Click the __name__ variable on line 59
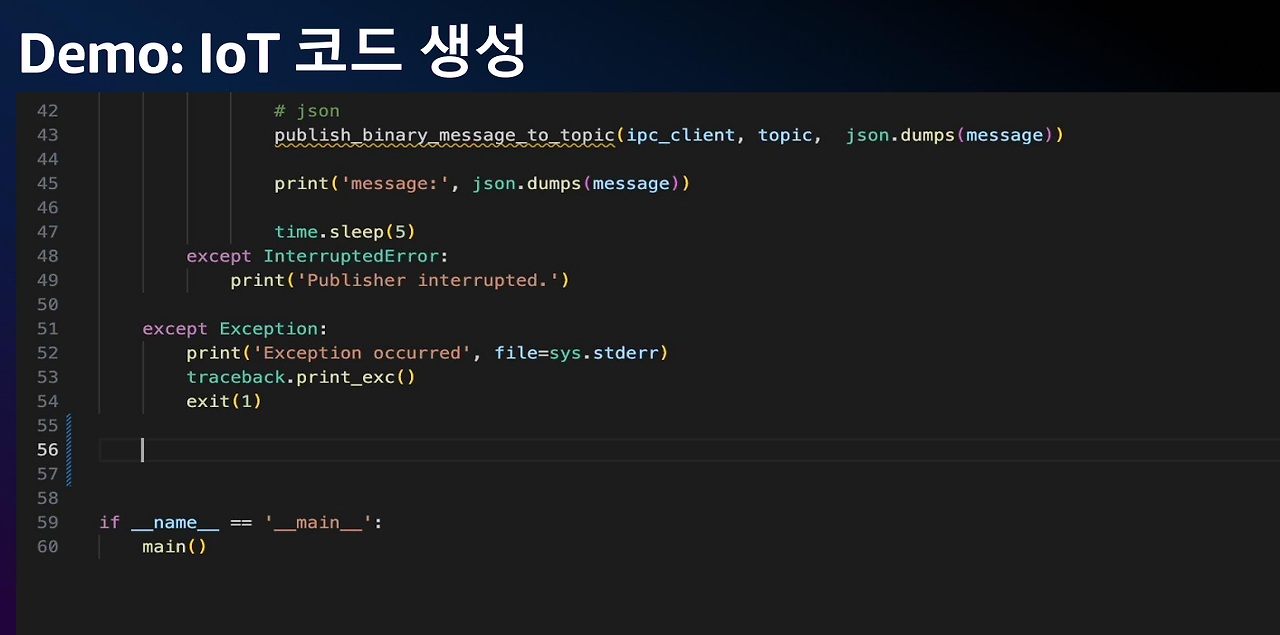Viewport: 1280px width, 635px height. coord(175,523)
